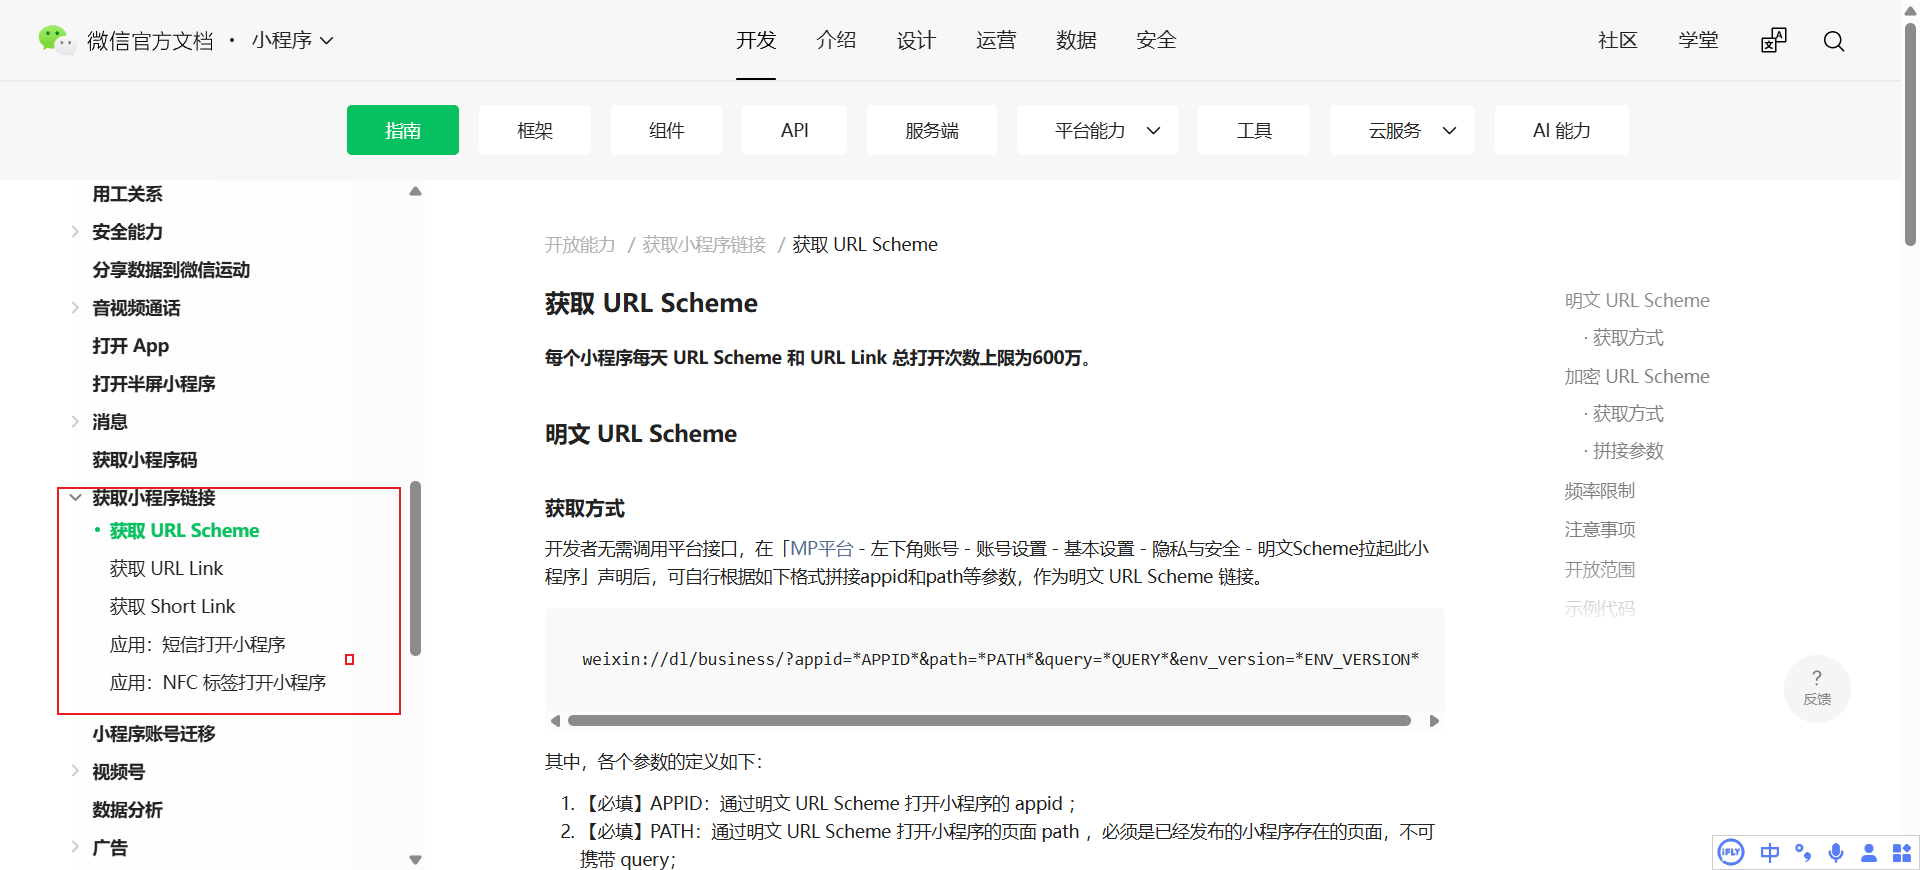Click sidebar scroll-up arrow
This screenshot has width=1920, height=870.
click(x=415, y=191)
